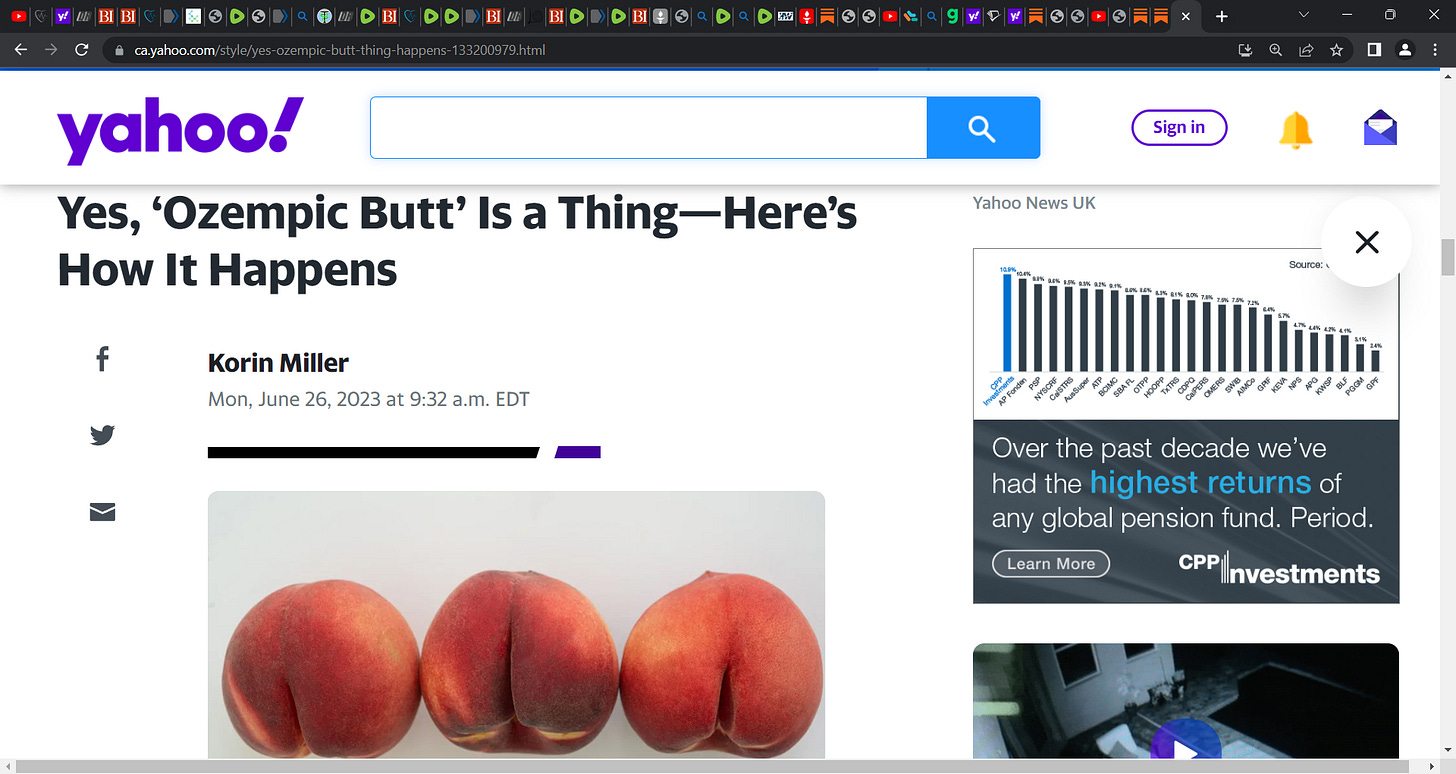Open the CPP pension returns chart ad
The image size is (1456, 774).
coord(1186,333)
